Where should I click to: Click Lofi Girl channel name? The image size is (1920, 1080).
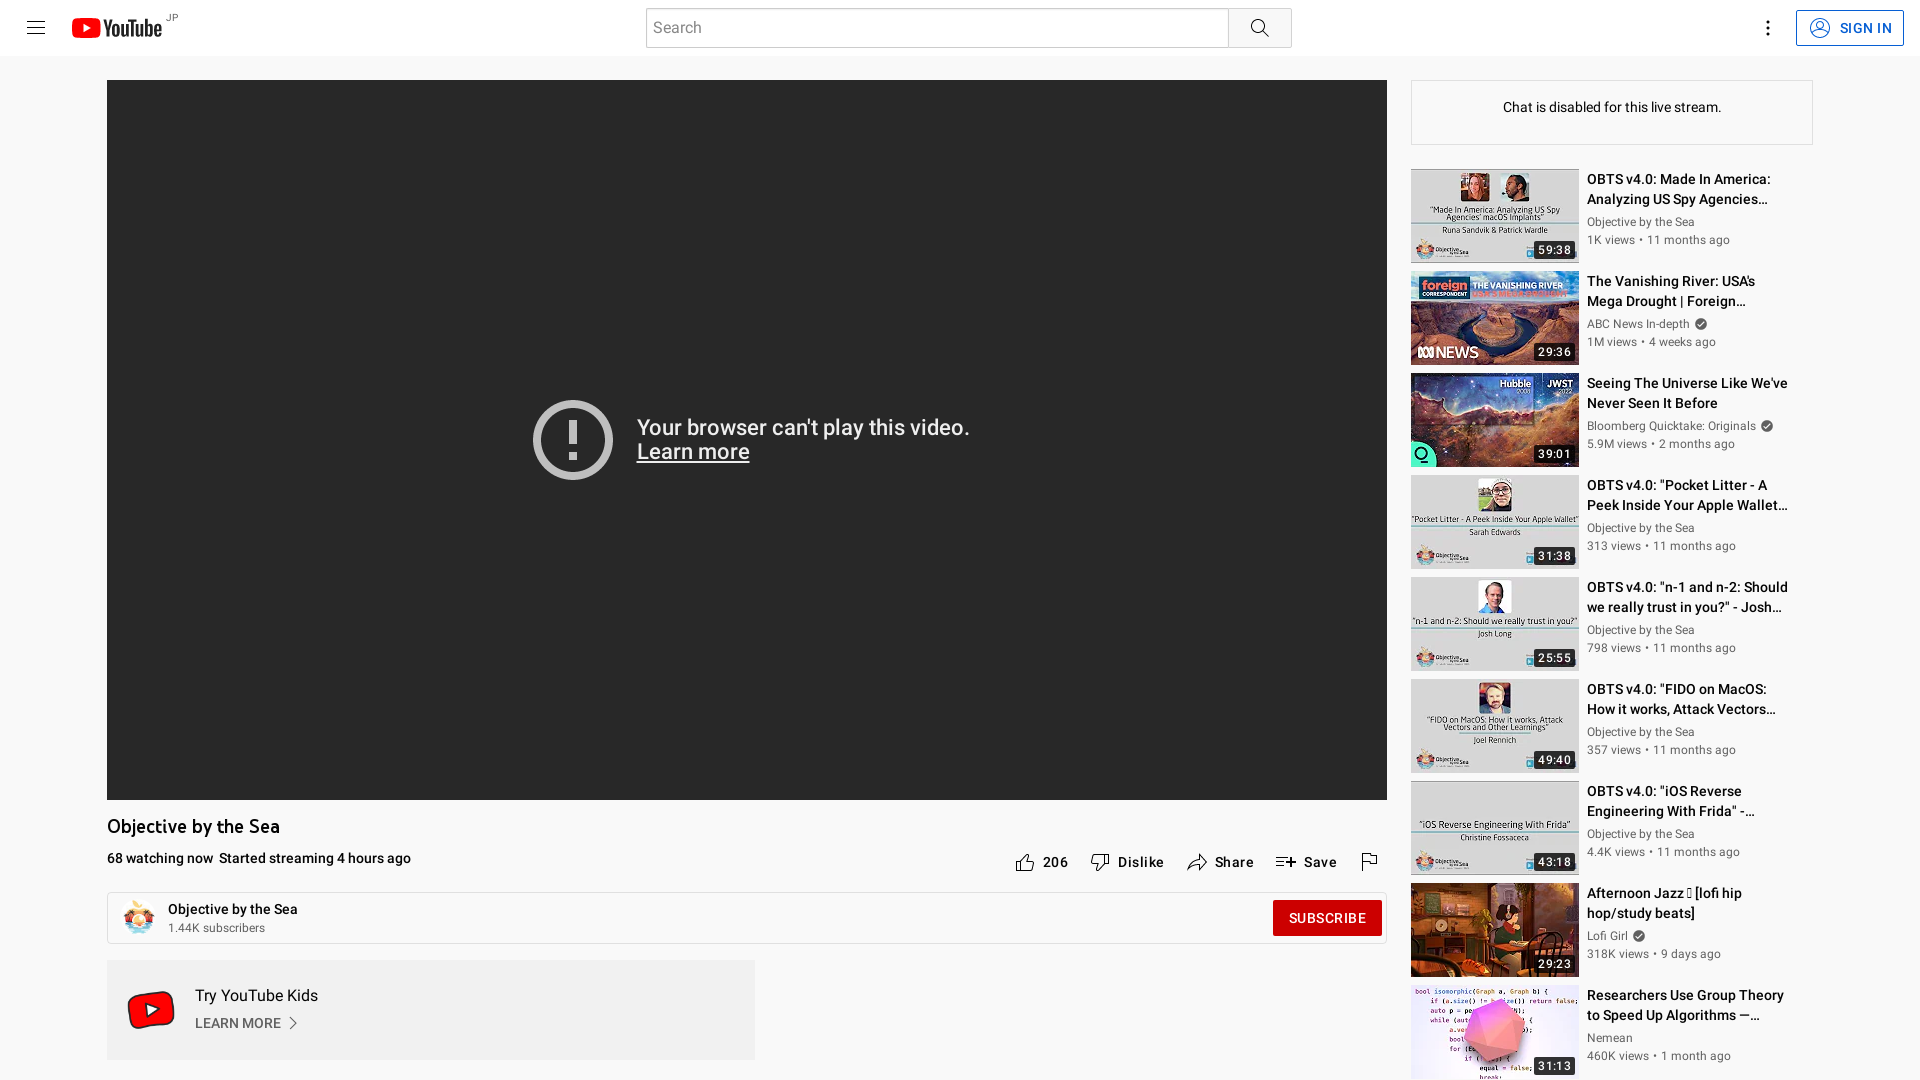(1606, 936)
